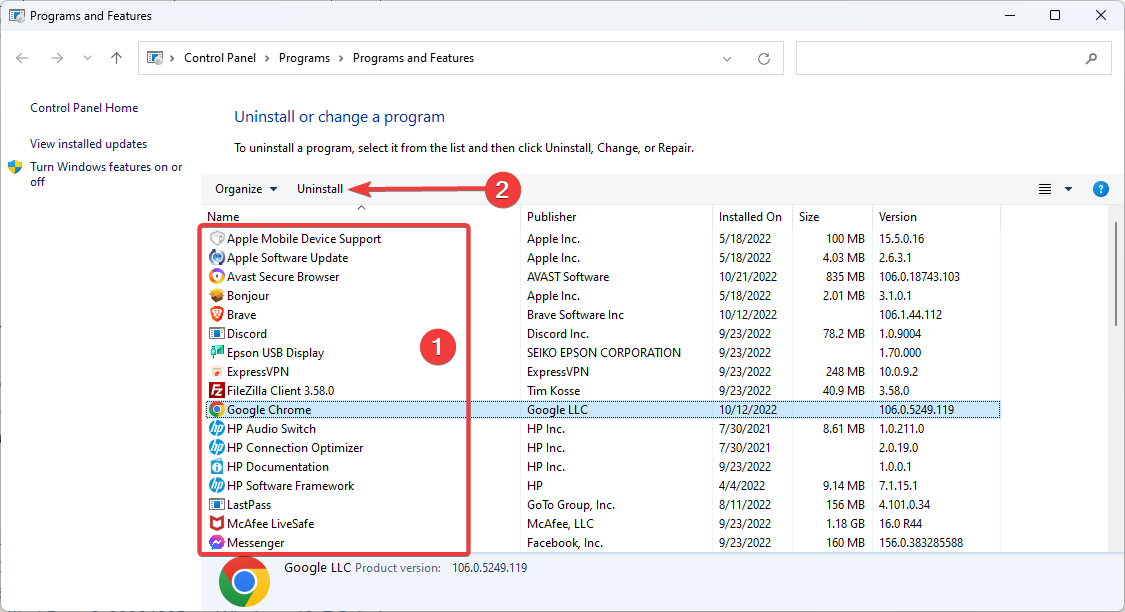
Task: Click the Avast Secure Browser icon
Action: [x=217, y=276]
